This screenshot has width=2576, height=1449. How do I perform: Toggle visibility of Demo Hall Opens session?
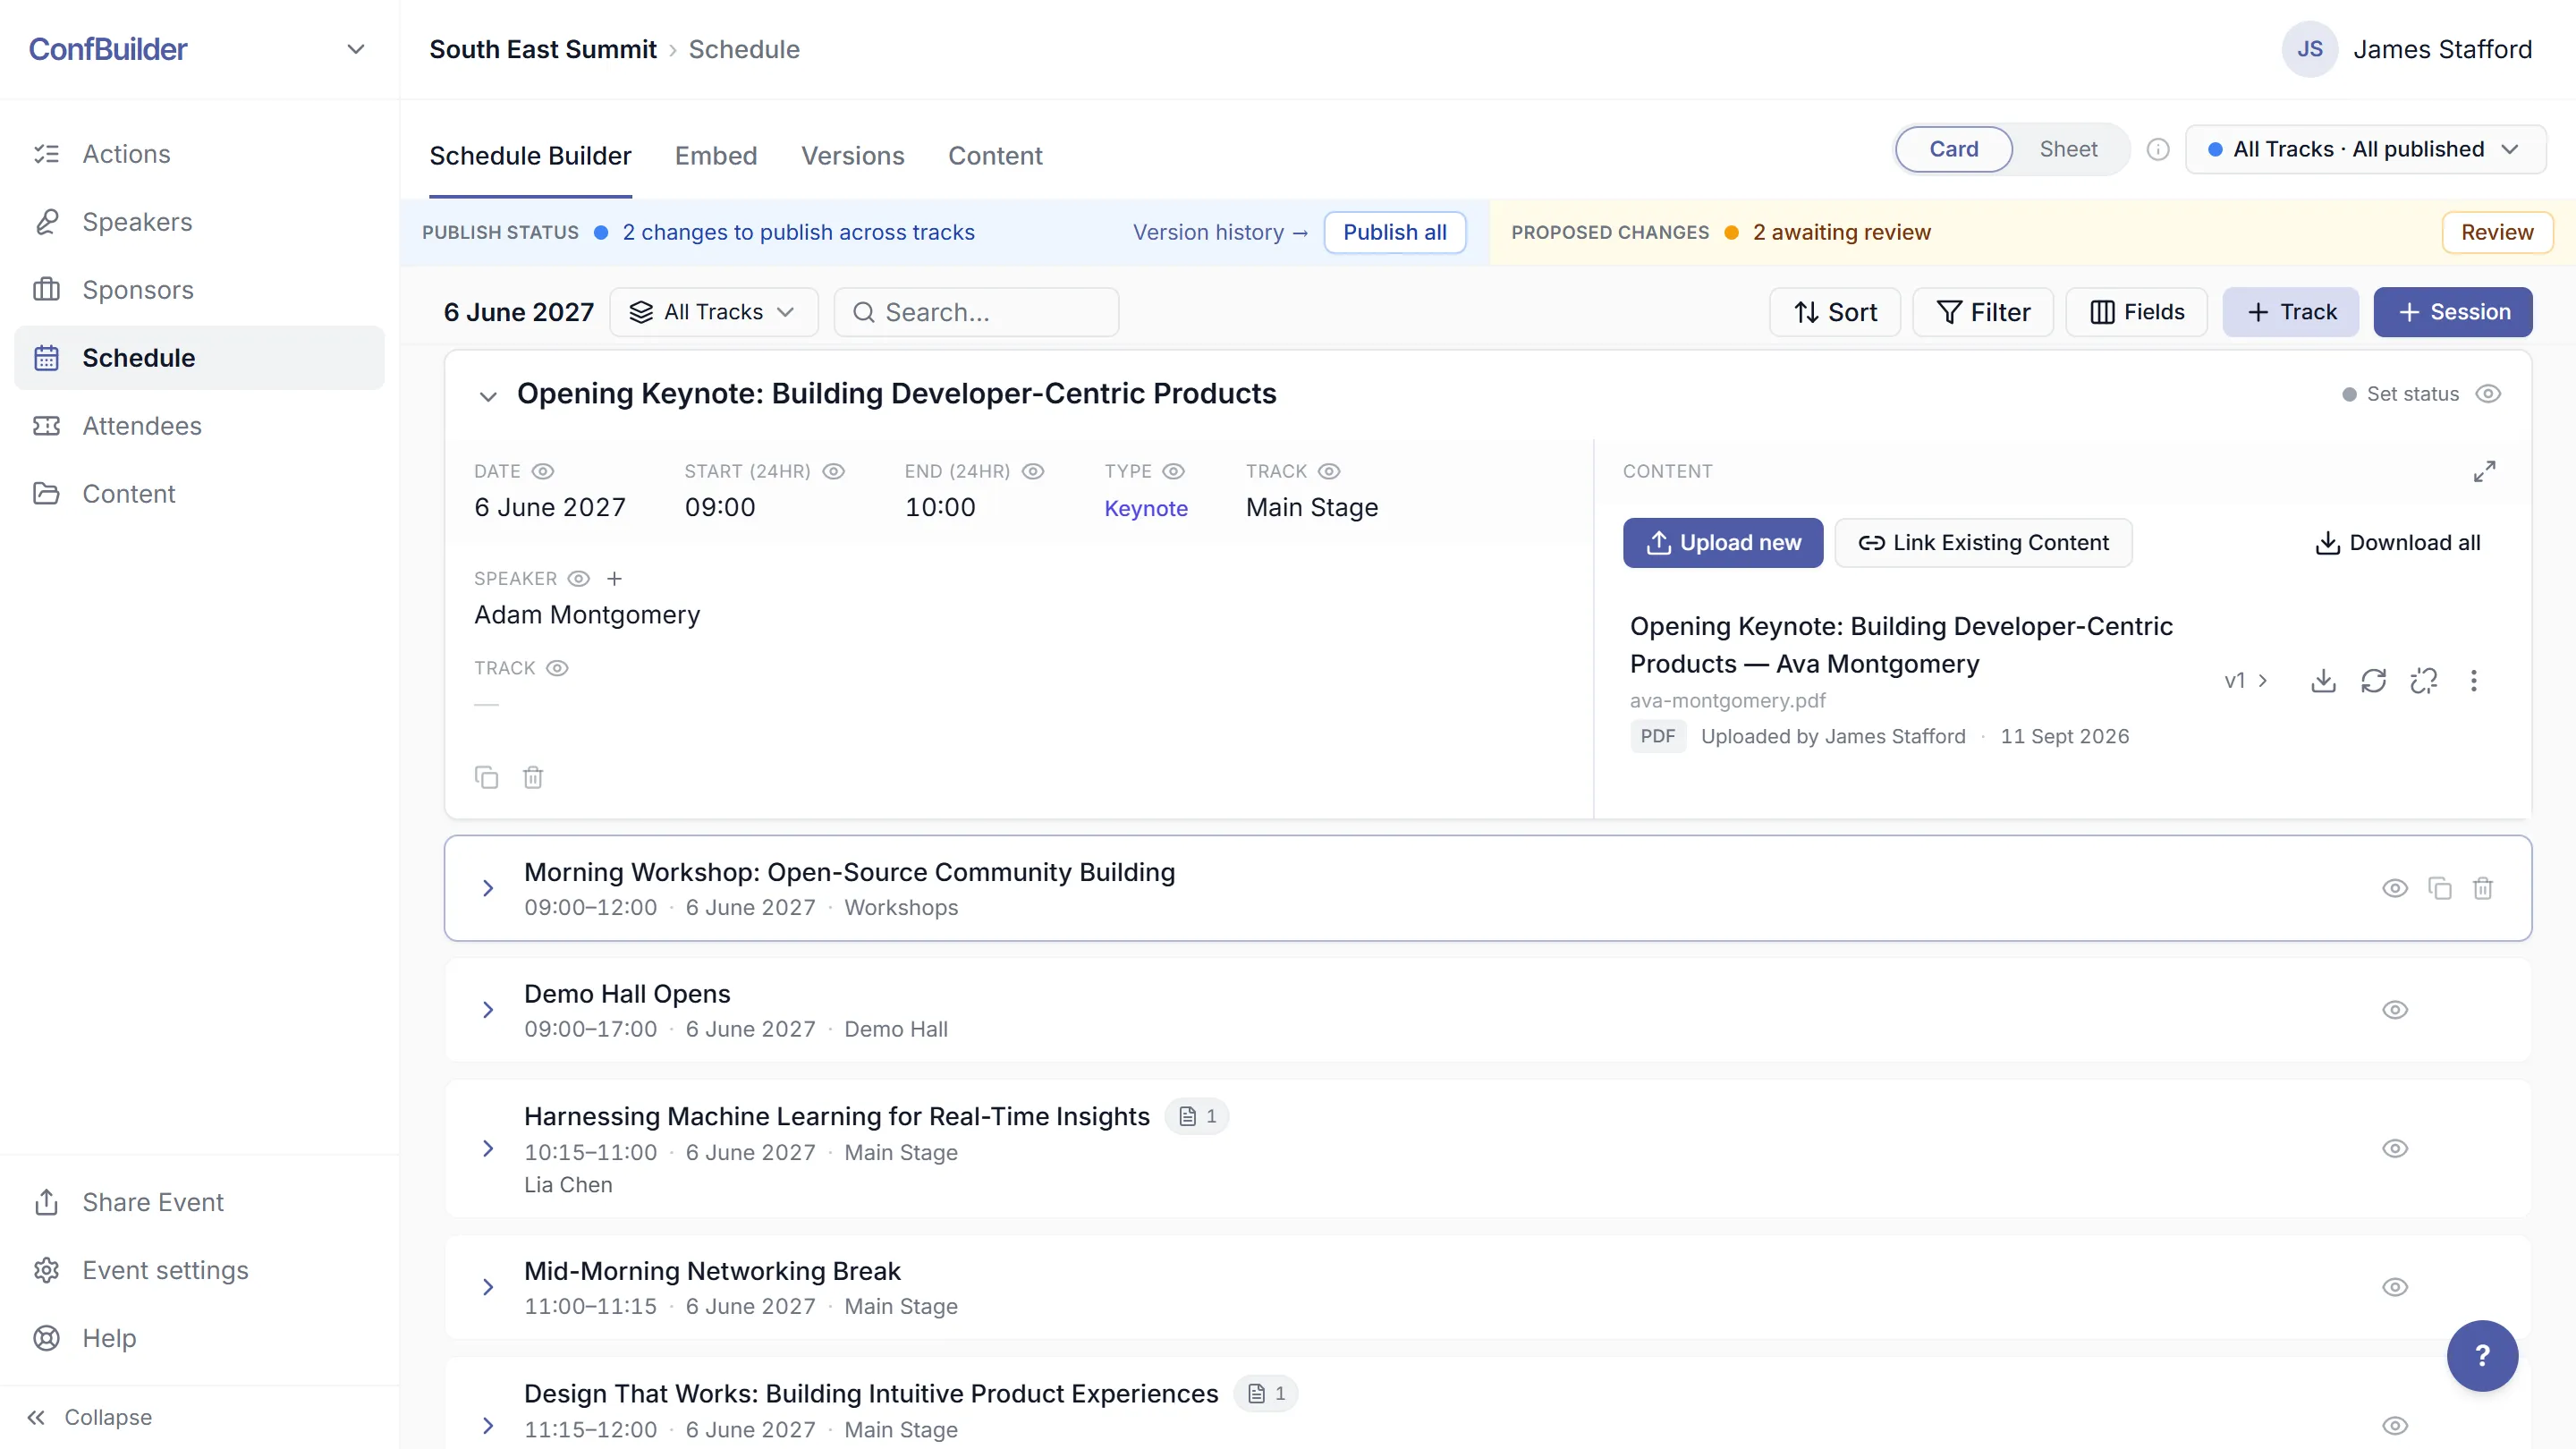[x=2395, y=1010]
